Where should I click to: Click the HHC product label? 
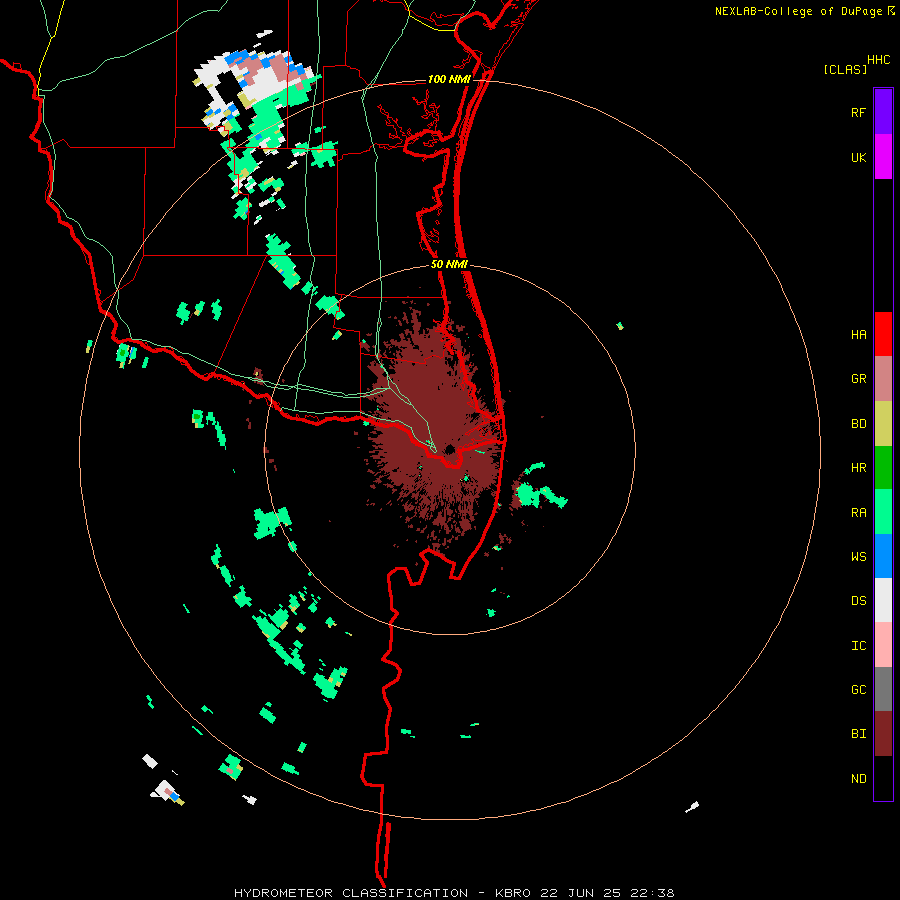click(879, 60)
